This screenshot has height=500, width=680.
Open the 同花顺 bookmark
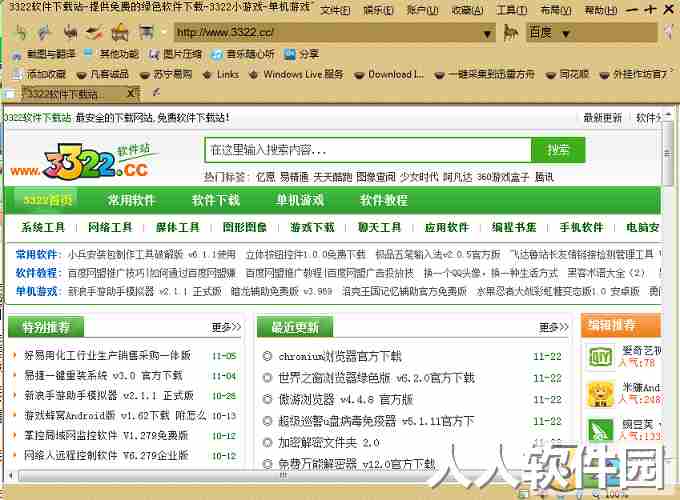[568, 74]
